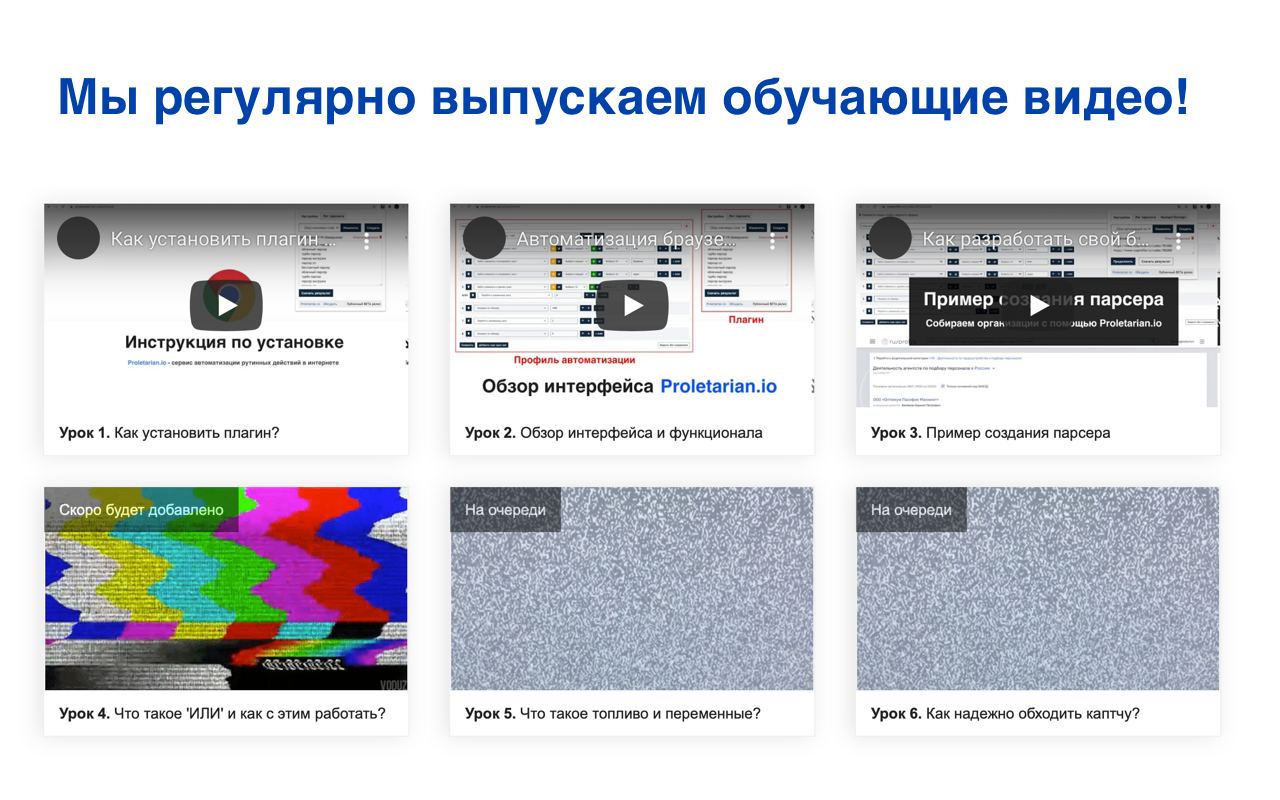1280x800 pixels.
Task: Click 'Пример создания парсера' overlay in video
Action: [x=1043, y=299]
